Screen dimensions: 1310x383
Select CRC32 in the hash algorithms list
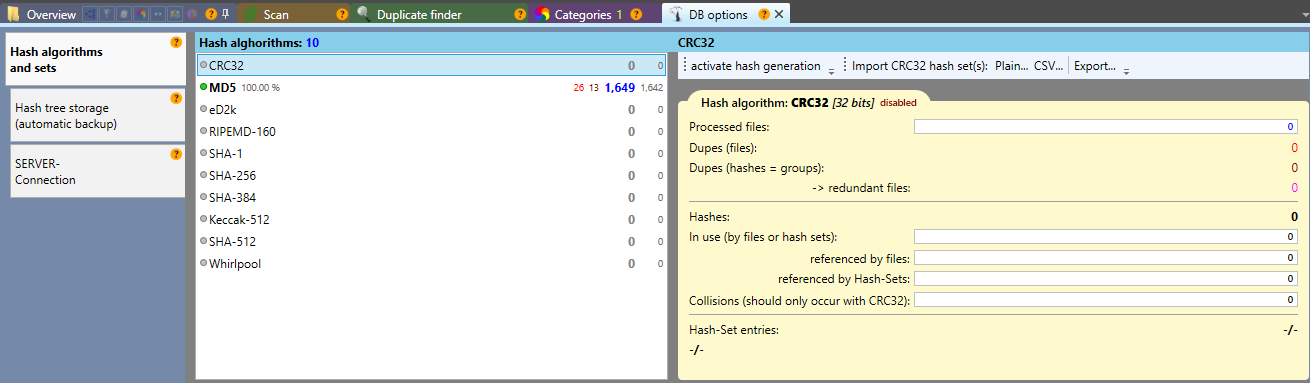[431, 65]
